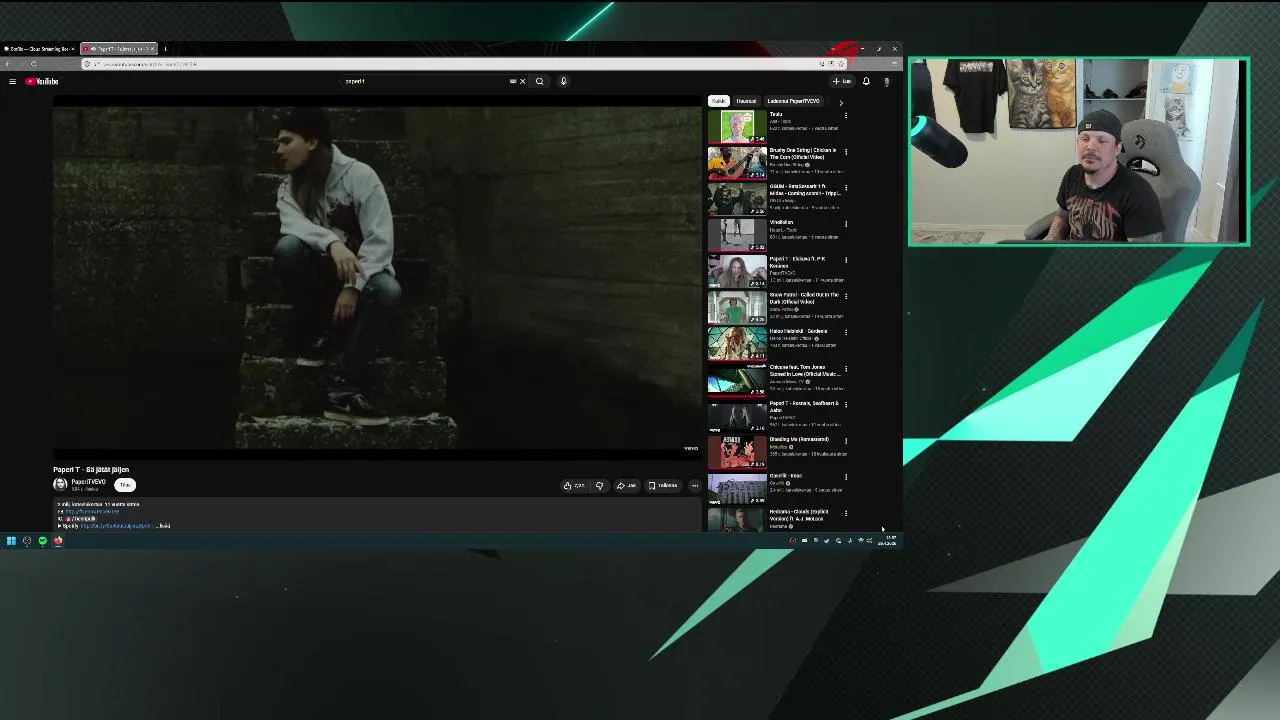Open the Madonna Clouds video thumbnail
This screenshot has width=1280, height=720.
click(x=737, y=520)
